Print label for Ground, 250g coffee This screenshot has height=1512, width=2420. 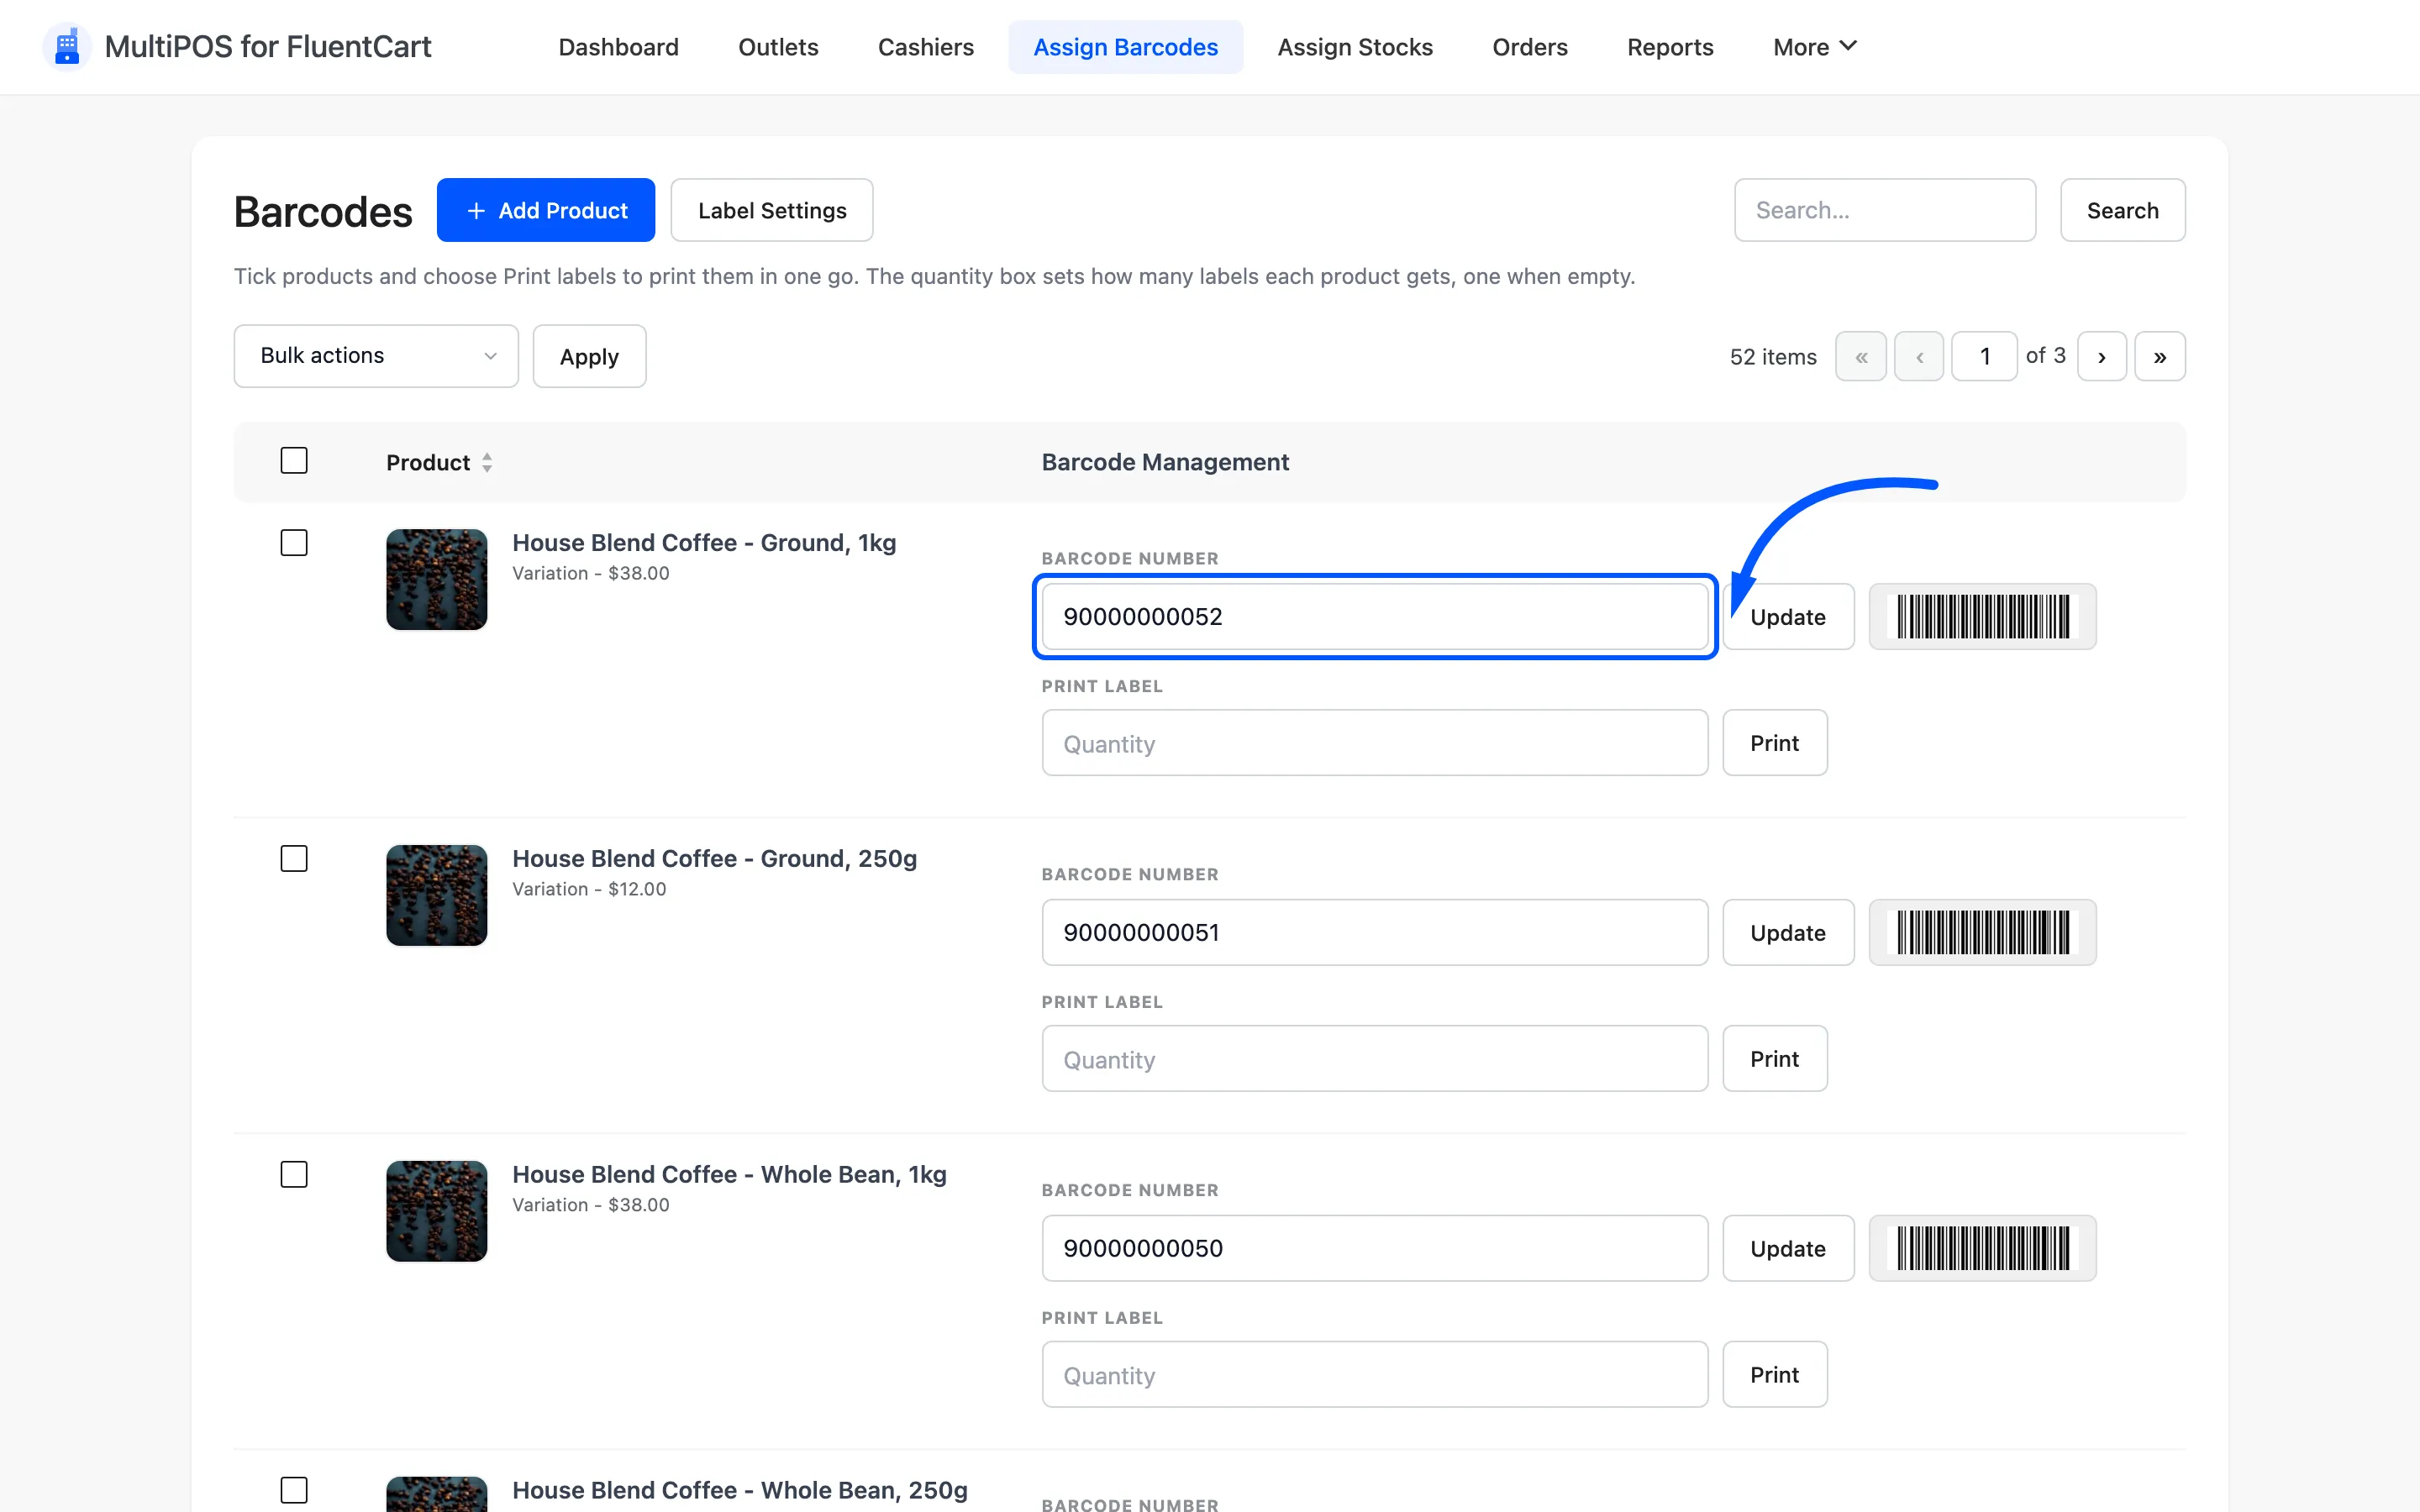tap(1774, 1059)
